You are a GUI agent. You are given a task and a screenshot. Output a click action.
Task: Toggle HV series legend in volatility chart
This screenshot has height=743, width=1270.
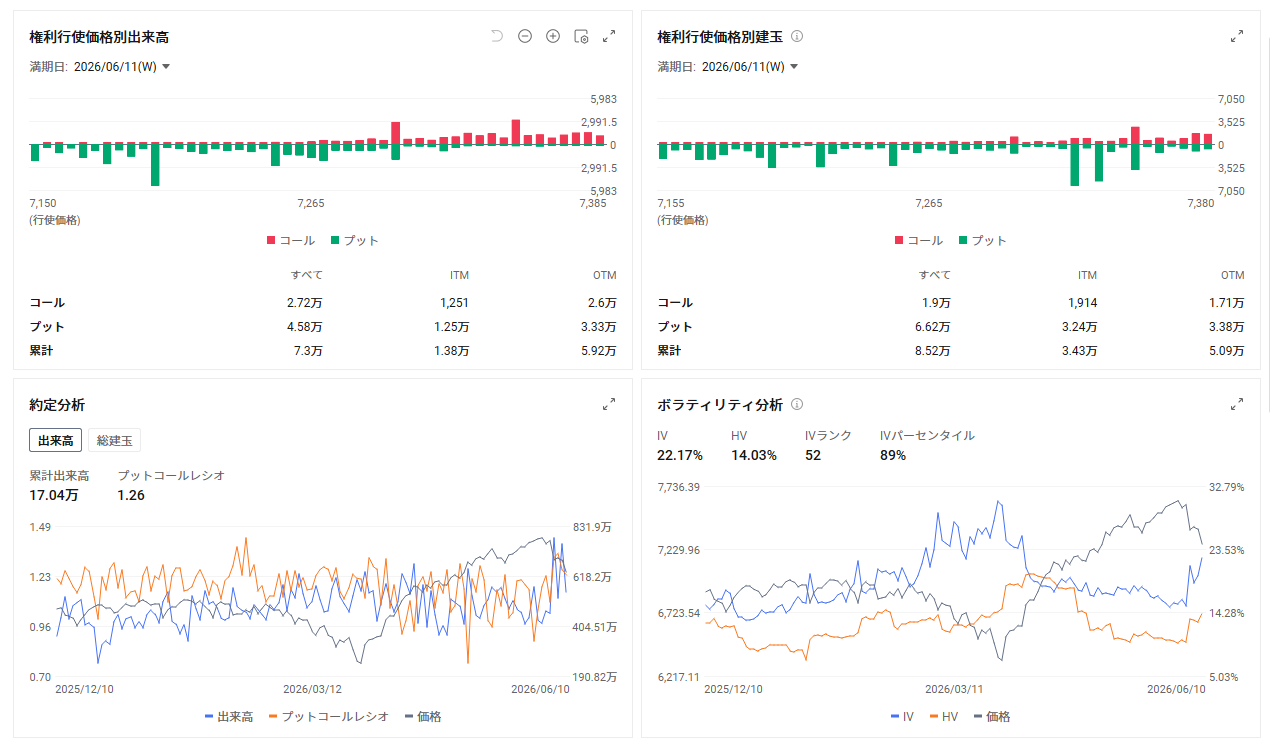[x=944, y=716]
